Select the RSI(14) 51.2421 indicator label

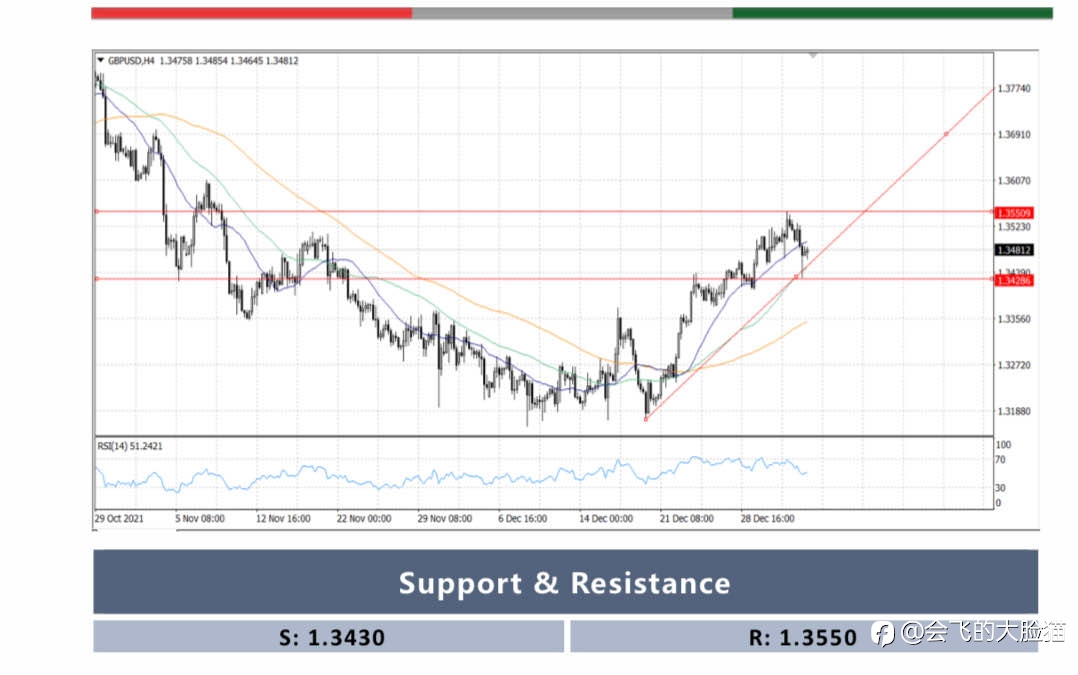coord(130,446)
